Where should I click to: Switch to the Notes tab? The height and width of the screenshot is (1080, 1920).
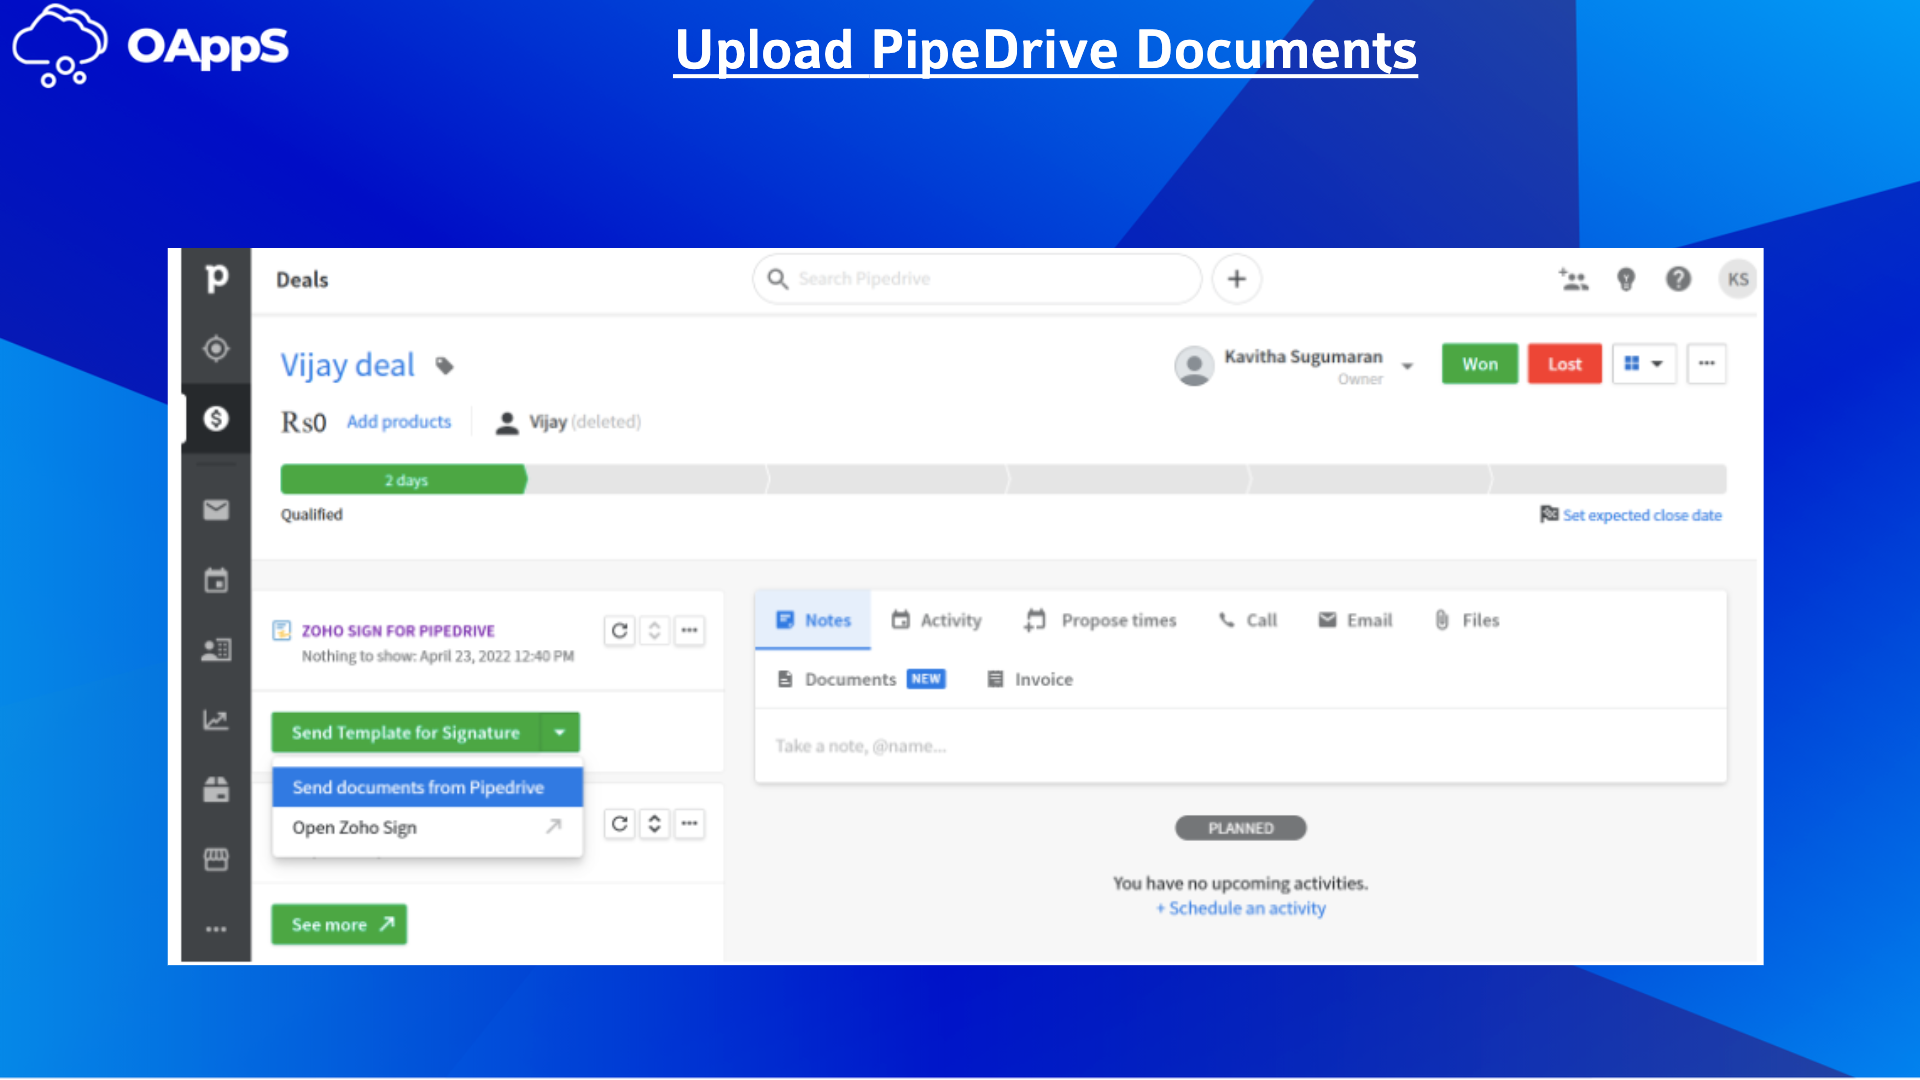(x=813, y=620)
